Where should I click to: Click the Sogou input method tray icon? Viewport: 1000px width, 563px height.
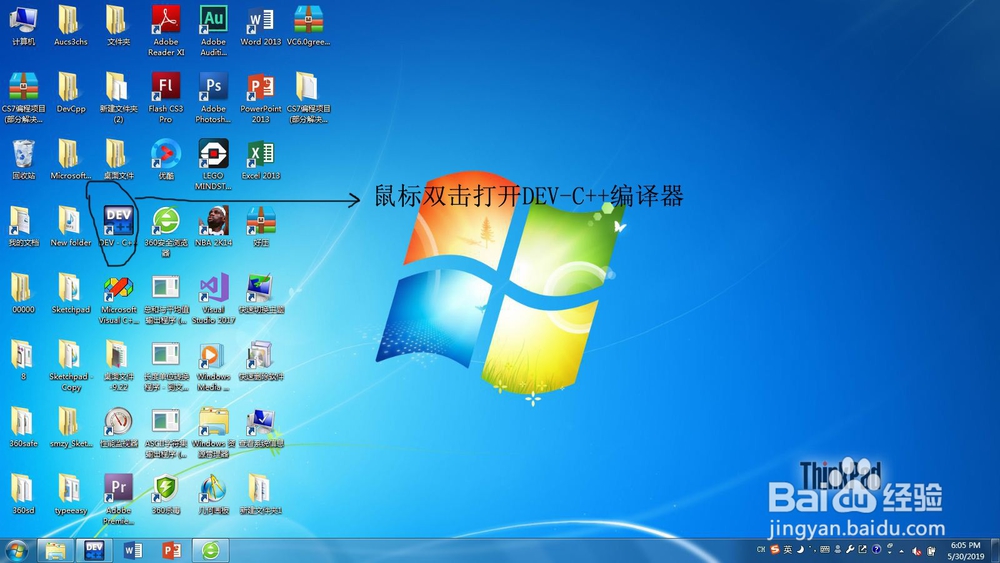(775, 550)
